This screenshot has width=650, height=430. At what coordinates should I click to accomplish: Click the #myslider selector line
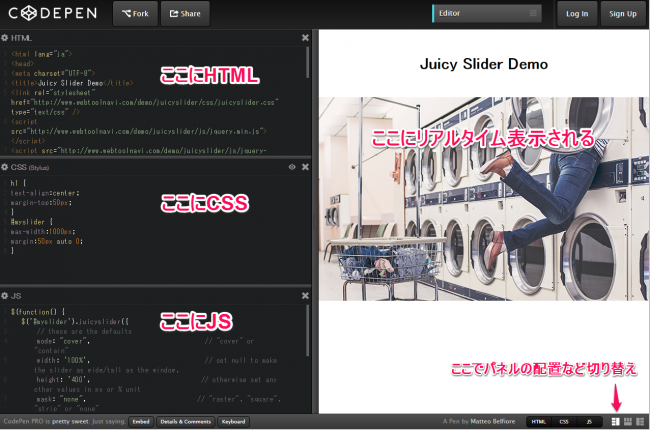(x=32, y=222)
